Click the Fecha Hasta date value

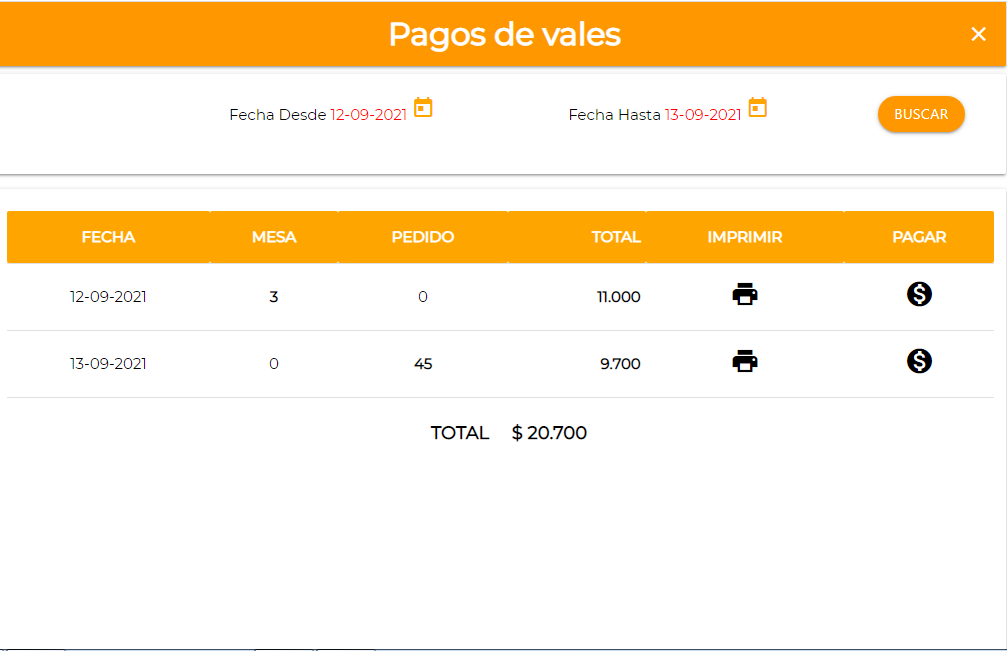coord(703,115)
